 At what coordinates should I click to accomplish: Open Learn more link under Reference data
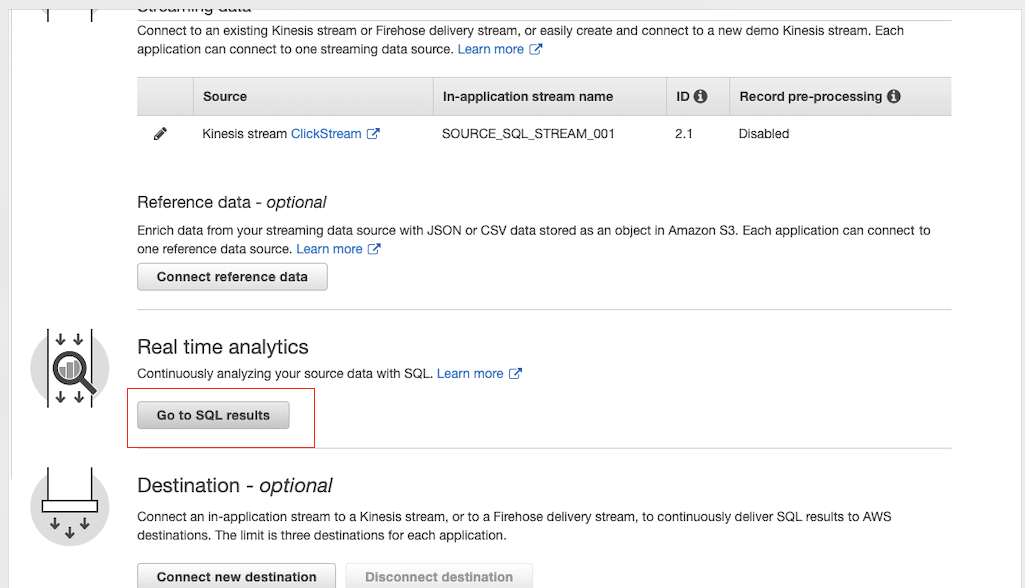329,249
